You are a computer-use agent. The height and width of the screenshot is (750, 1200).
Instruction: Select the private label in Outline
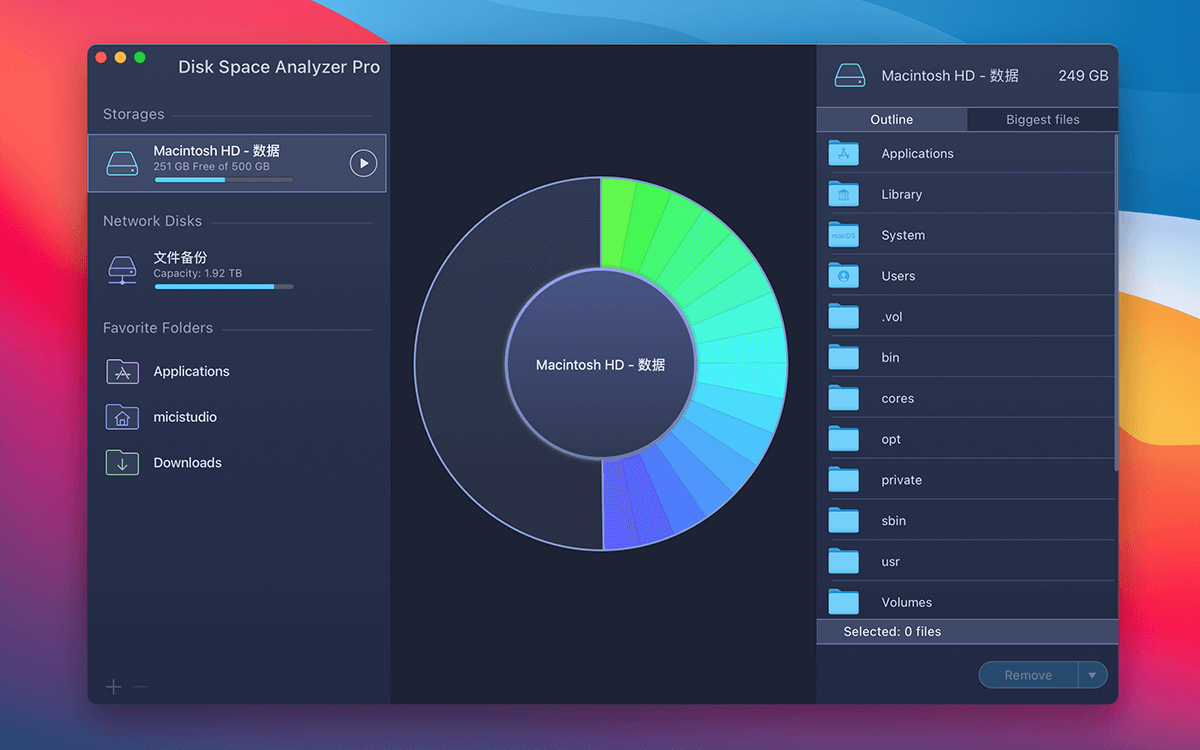(901, 480)
